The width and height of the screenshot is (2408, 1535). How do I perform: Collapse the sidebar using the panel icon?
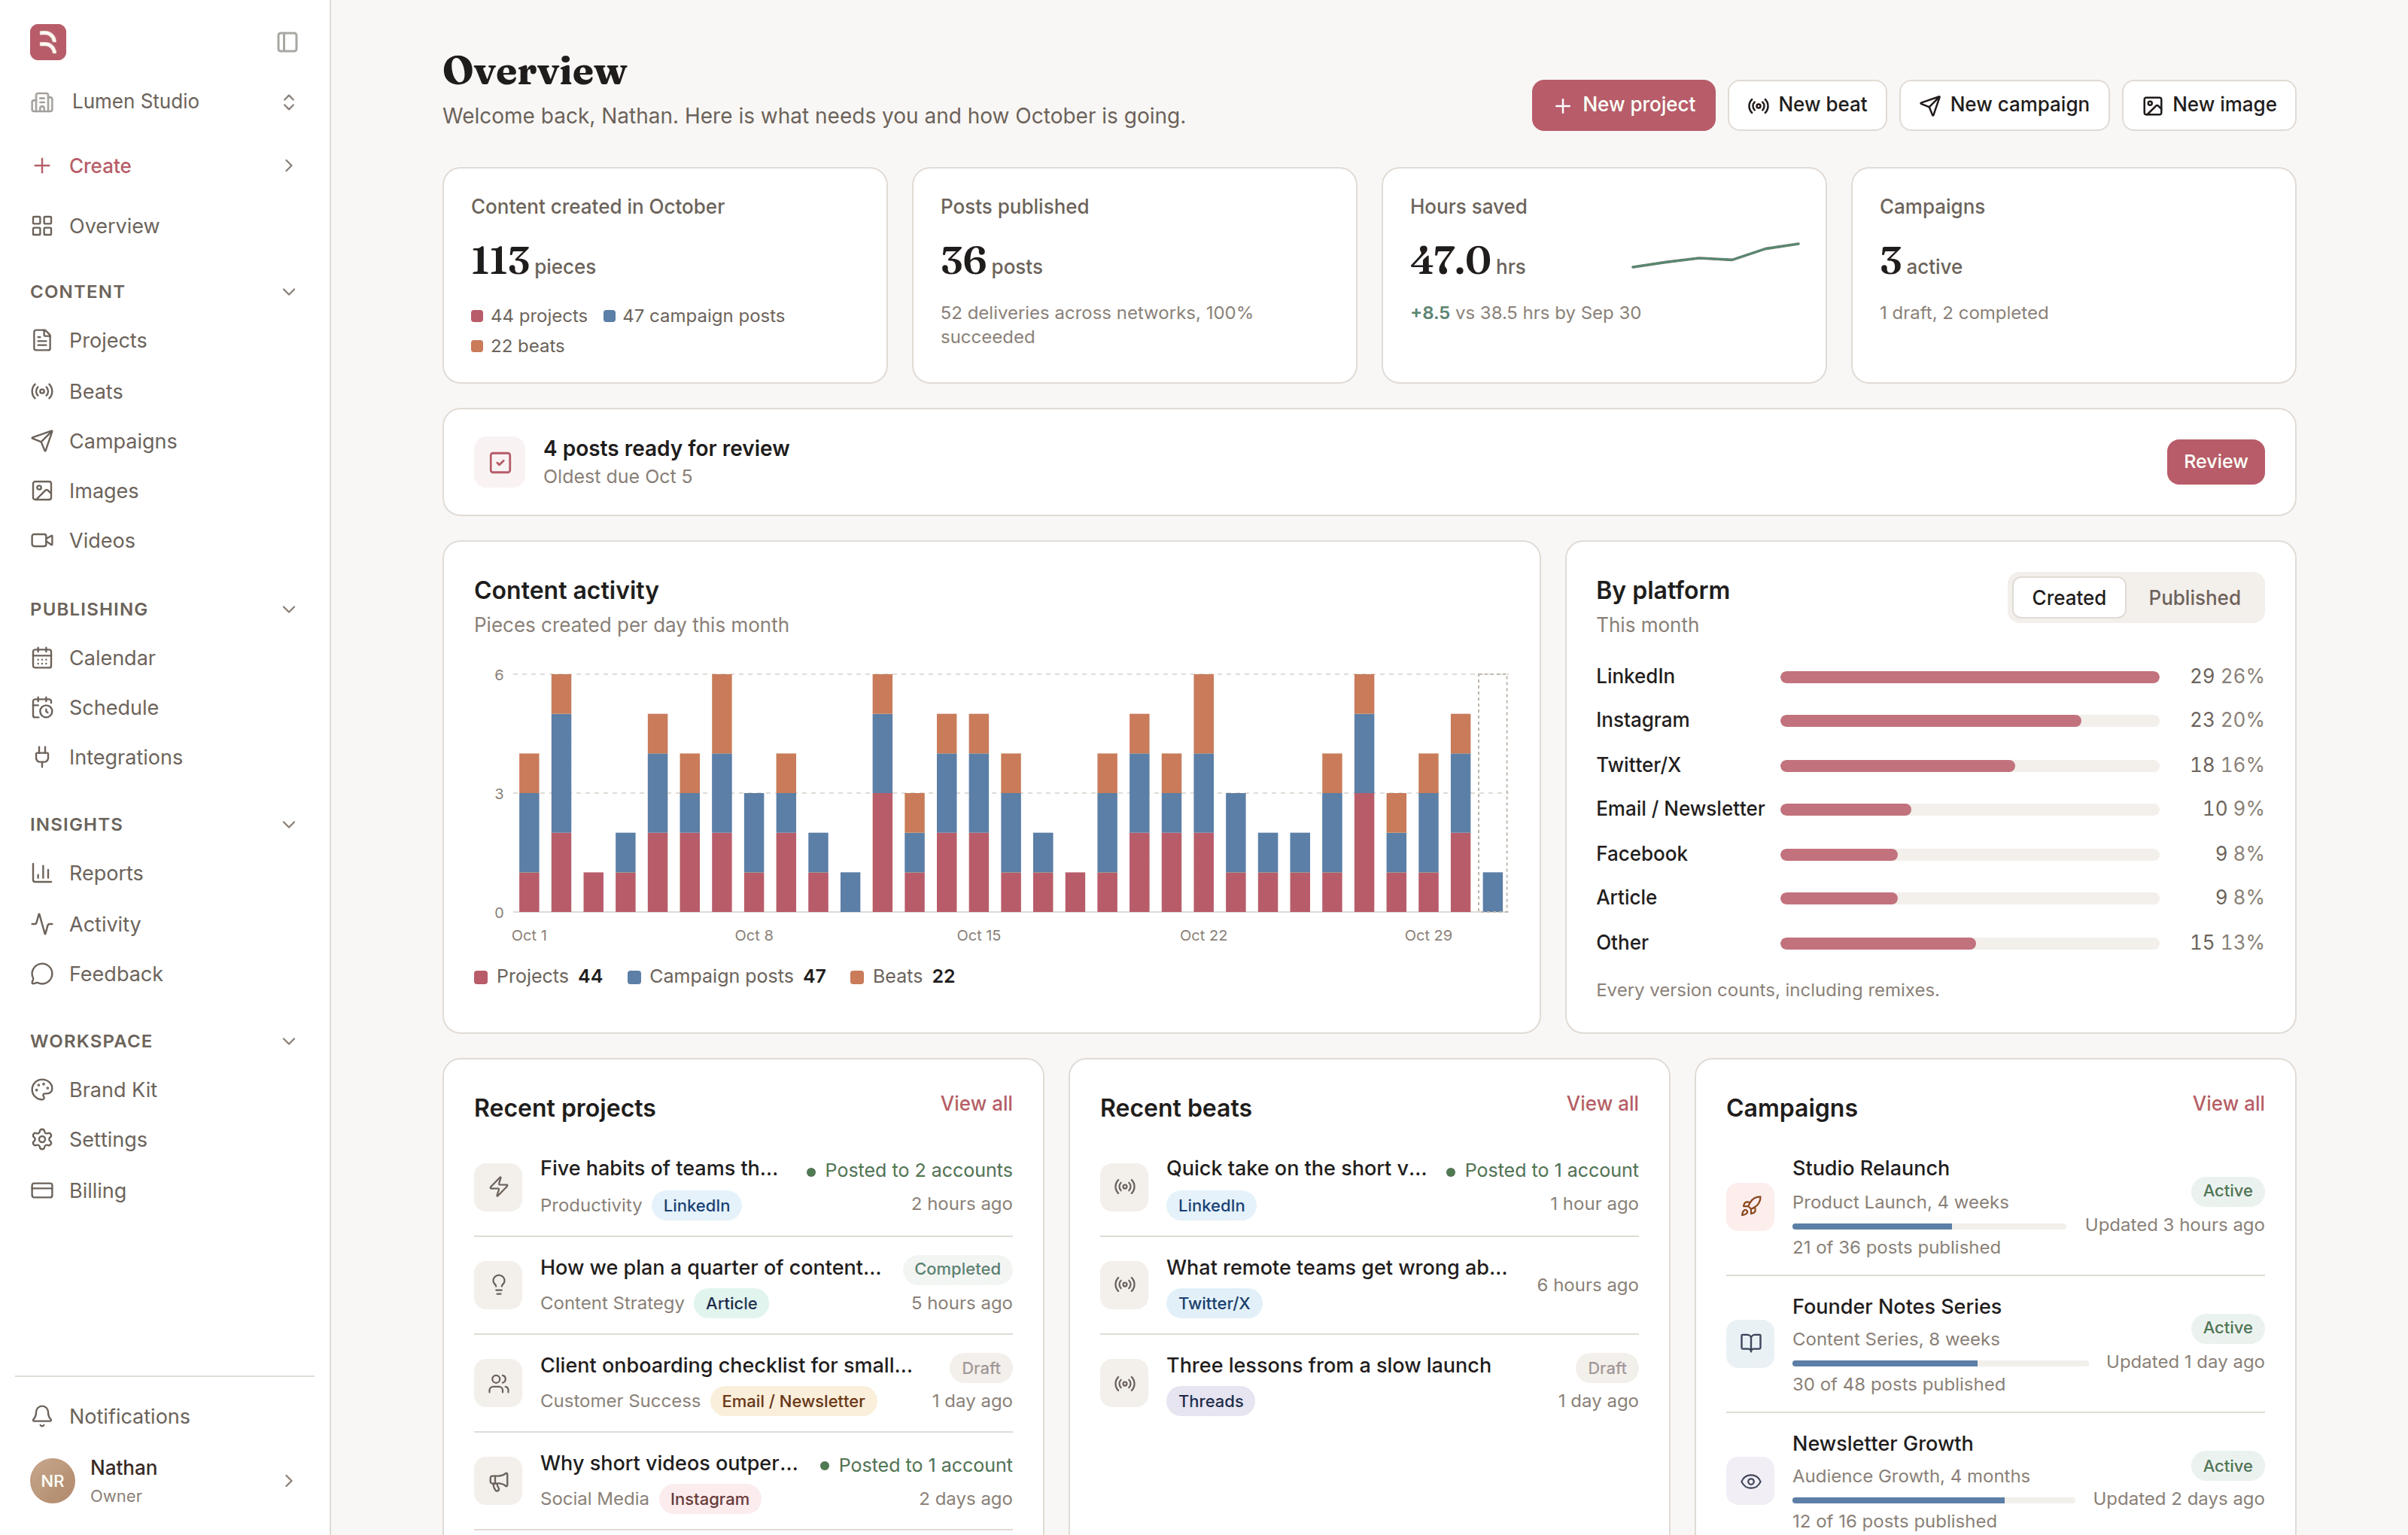(287, 42)
